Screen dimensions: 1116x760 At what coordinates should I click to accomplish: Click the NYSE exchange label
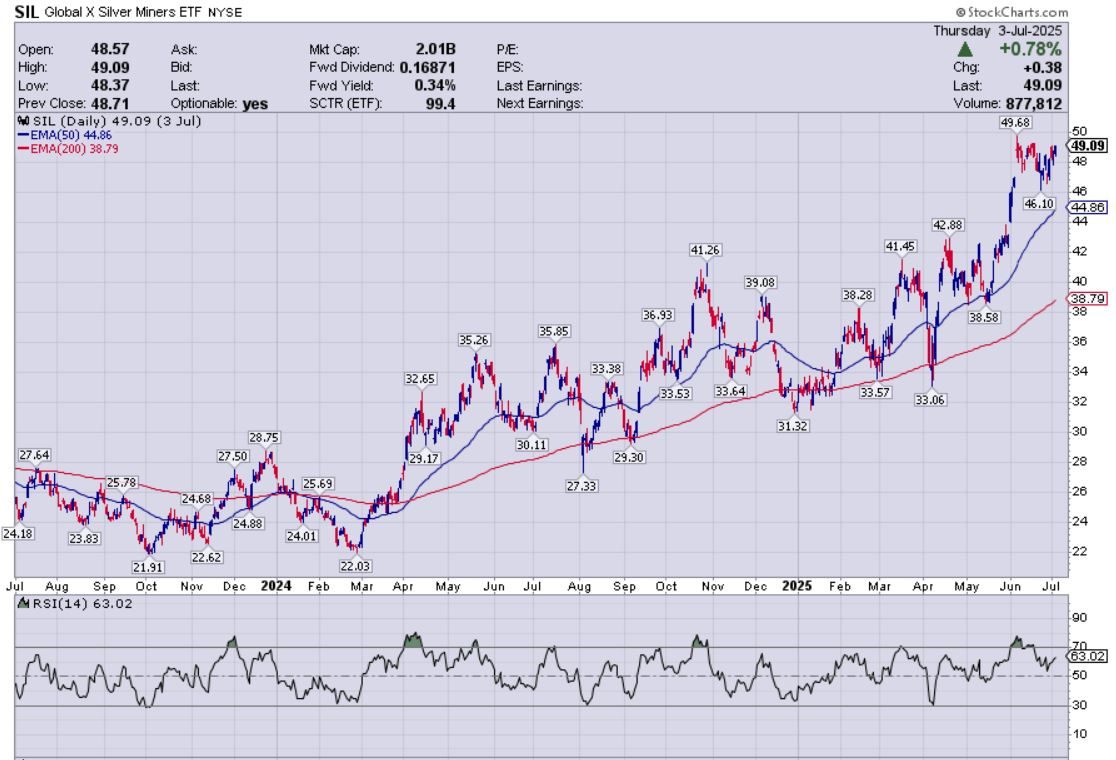225,13
